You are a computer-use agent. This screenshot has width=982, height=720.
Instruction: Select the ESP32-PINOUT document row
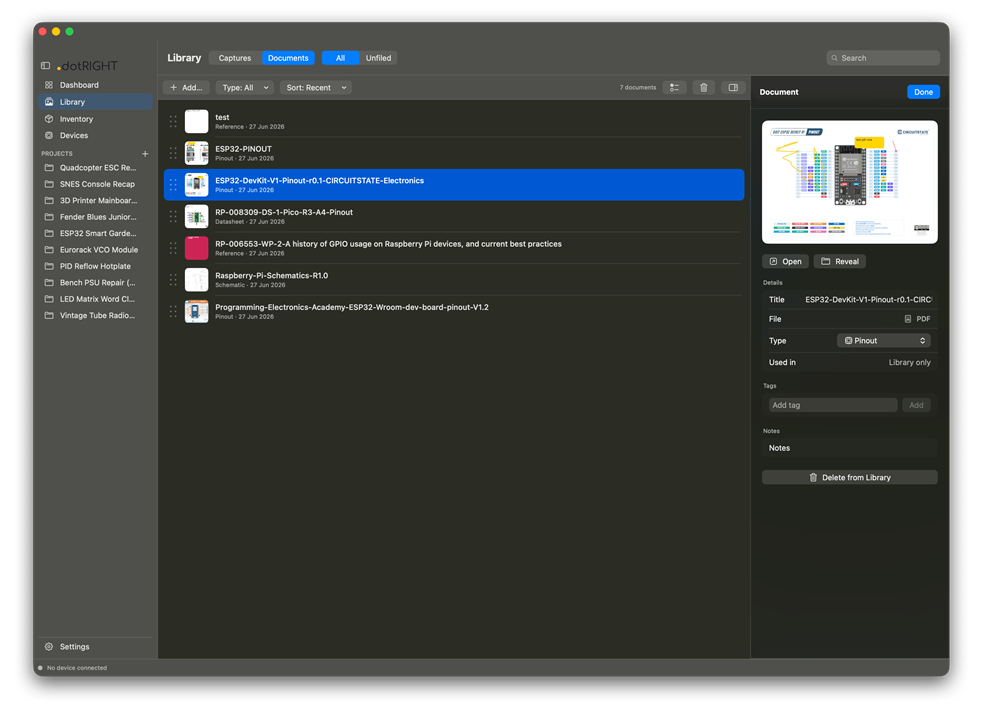454,153
